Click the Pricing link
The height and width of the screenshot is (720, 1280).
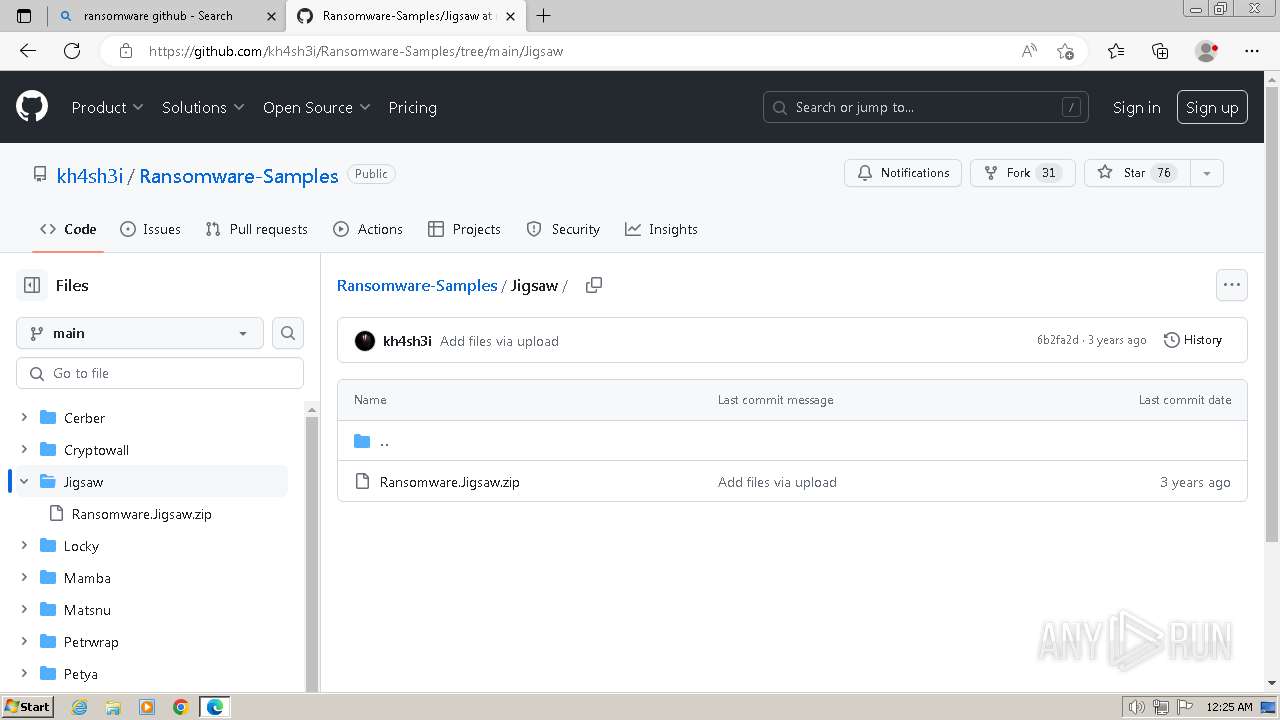tap(412, 107)
